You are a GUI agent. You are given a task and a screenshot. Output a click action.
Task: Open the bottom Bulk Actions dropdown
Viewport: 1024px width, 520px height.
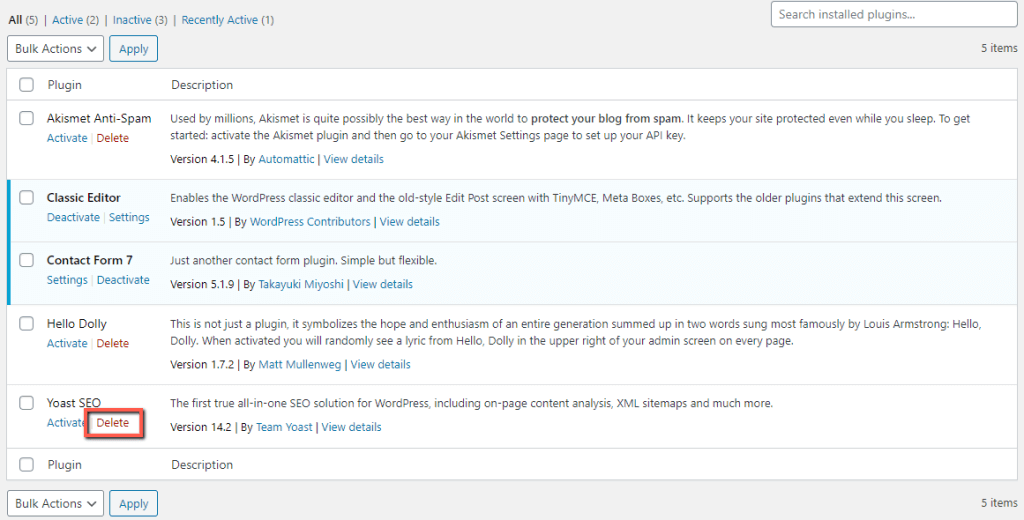click(56, 504)
